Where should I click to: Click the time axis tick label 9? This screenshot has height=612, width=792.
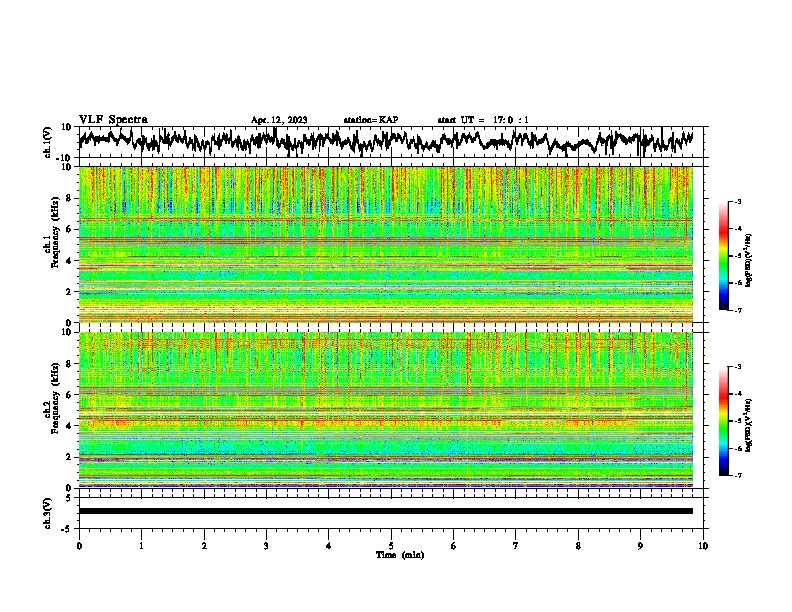pos(640,546)
